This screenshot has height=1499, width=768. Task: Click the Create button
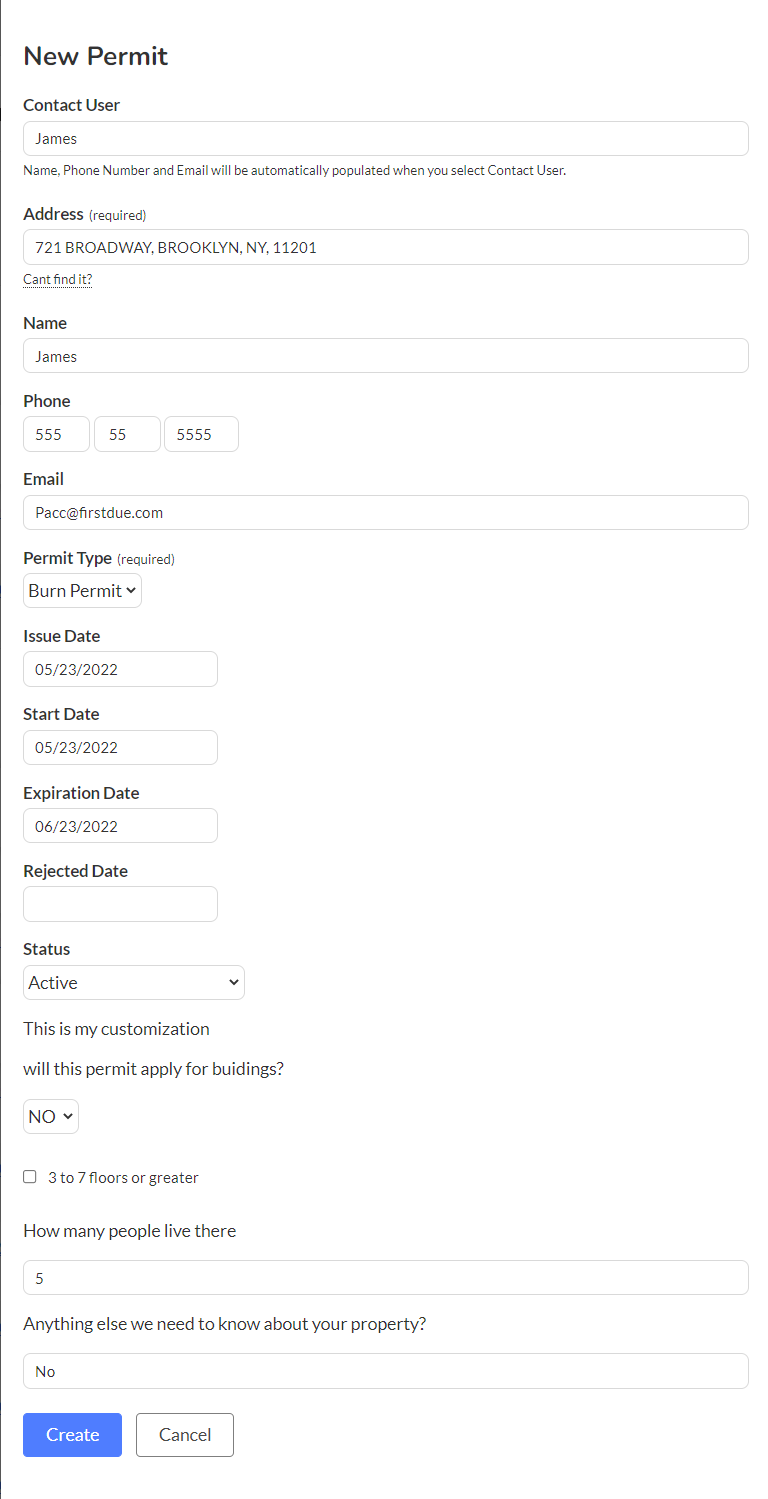click(x=72, y=1434)
